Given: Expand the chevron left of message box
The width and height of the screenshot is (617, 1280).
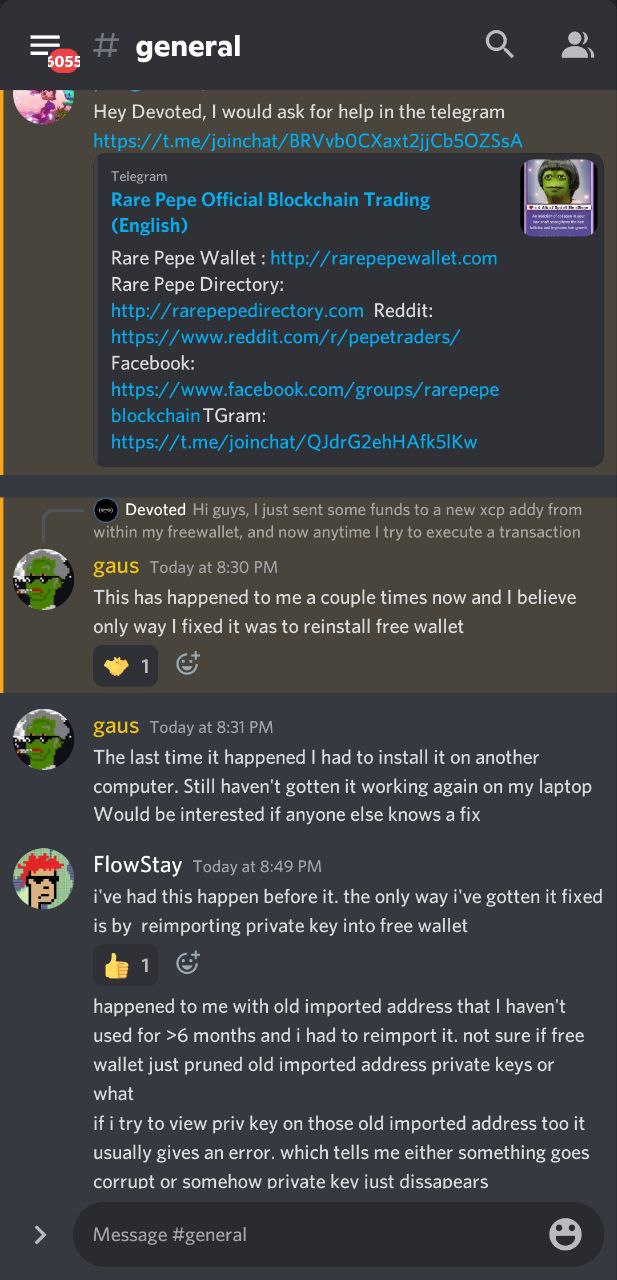Looking at the screenshot, I should coord(40,1235).
